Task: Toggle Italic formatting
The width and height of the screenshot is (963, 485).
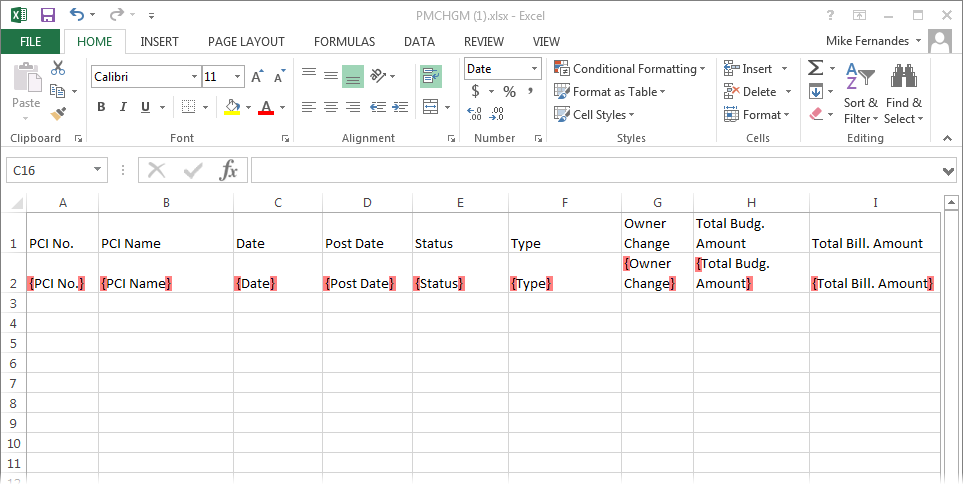Action: pyautogui.click(x=124, y=107)
